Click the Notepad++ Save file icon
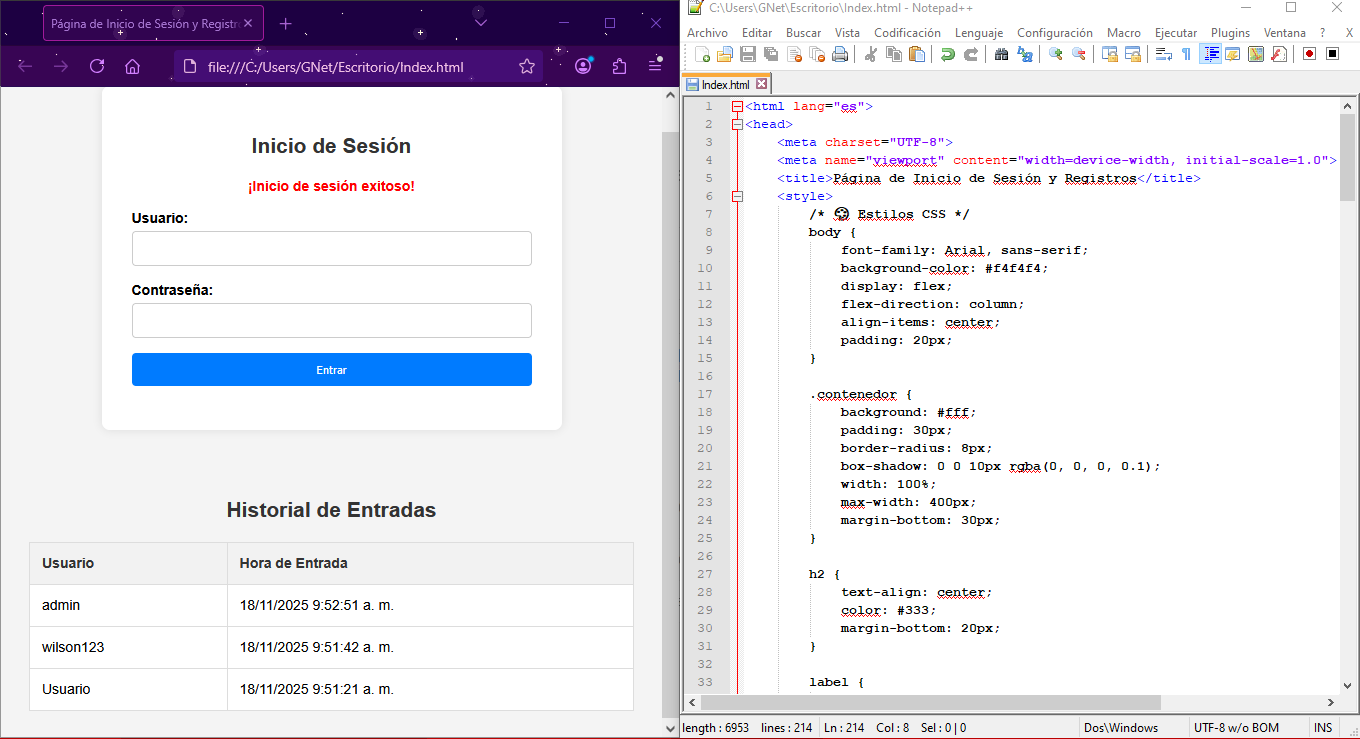 748,54
